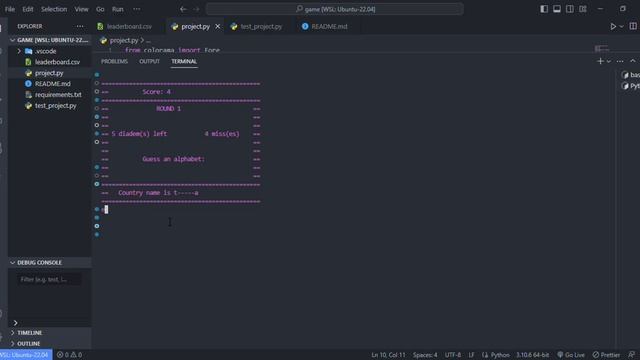Image resolution: width=640 pixels, height=360 pixels.
Task: Toggle the primary side bar layout icon
Action: point(544,9)
